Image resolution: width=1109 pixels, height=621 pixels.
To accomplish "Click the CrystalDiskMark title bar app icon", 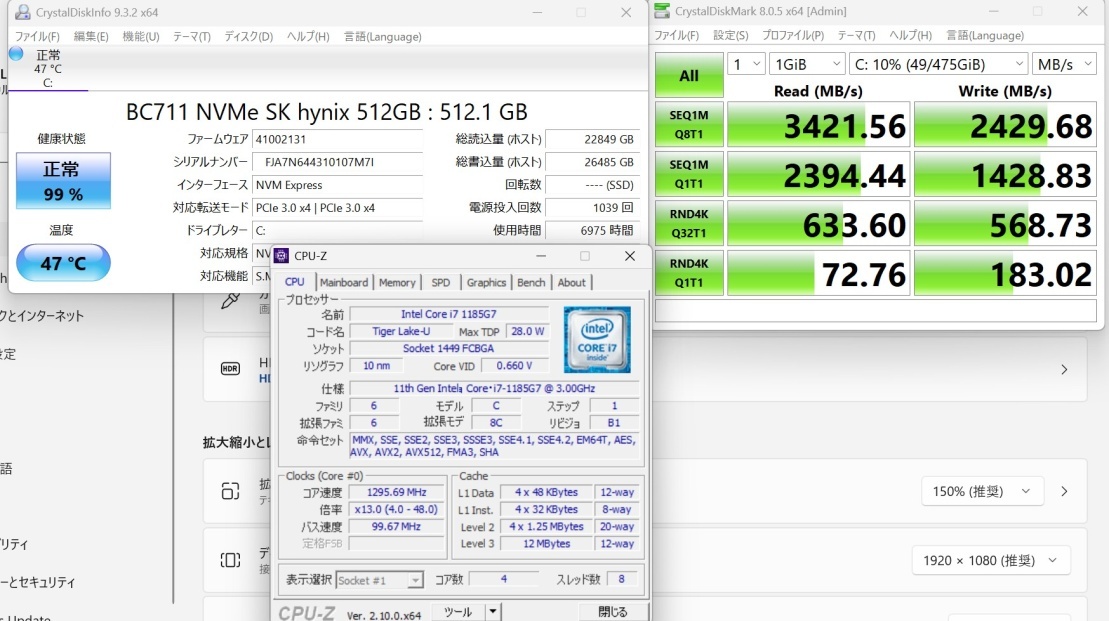I will coord(662,12).
